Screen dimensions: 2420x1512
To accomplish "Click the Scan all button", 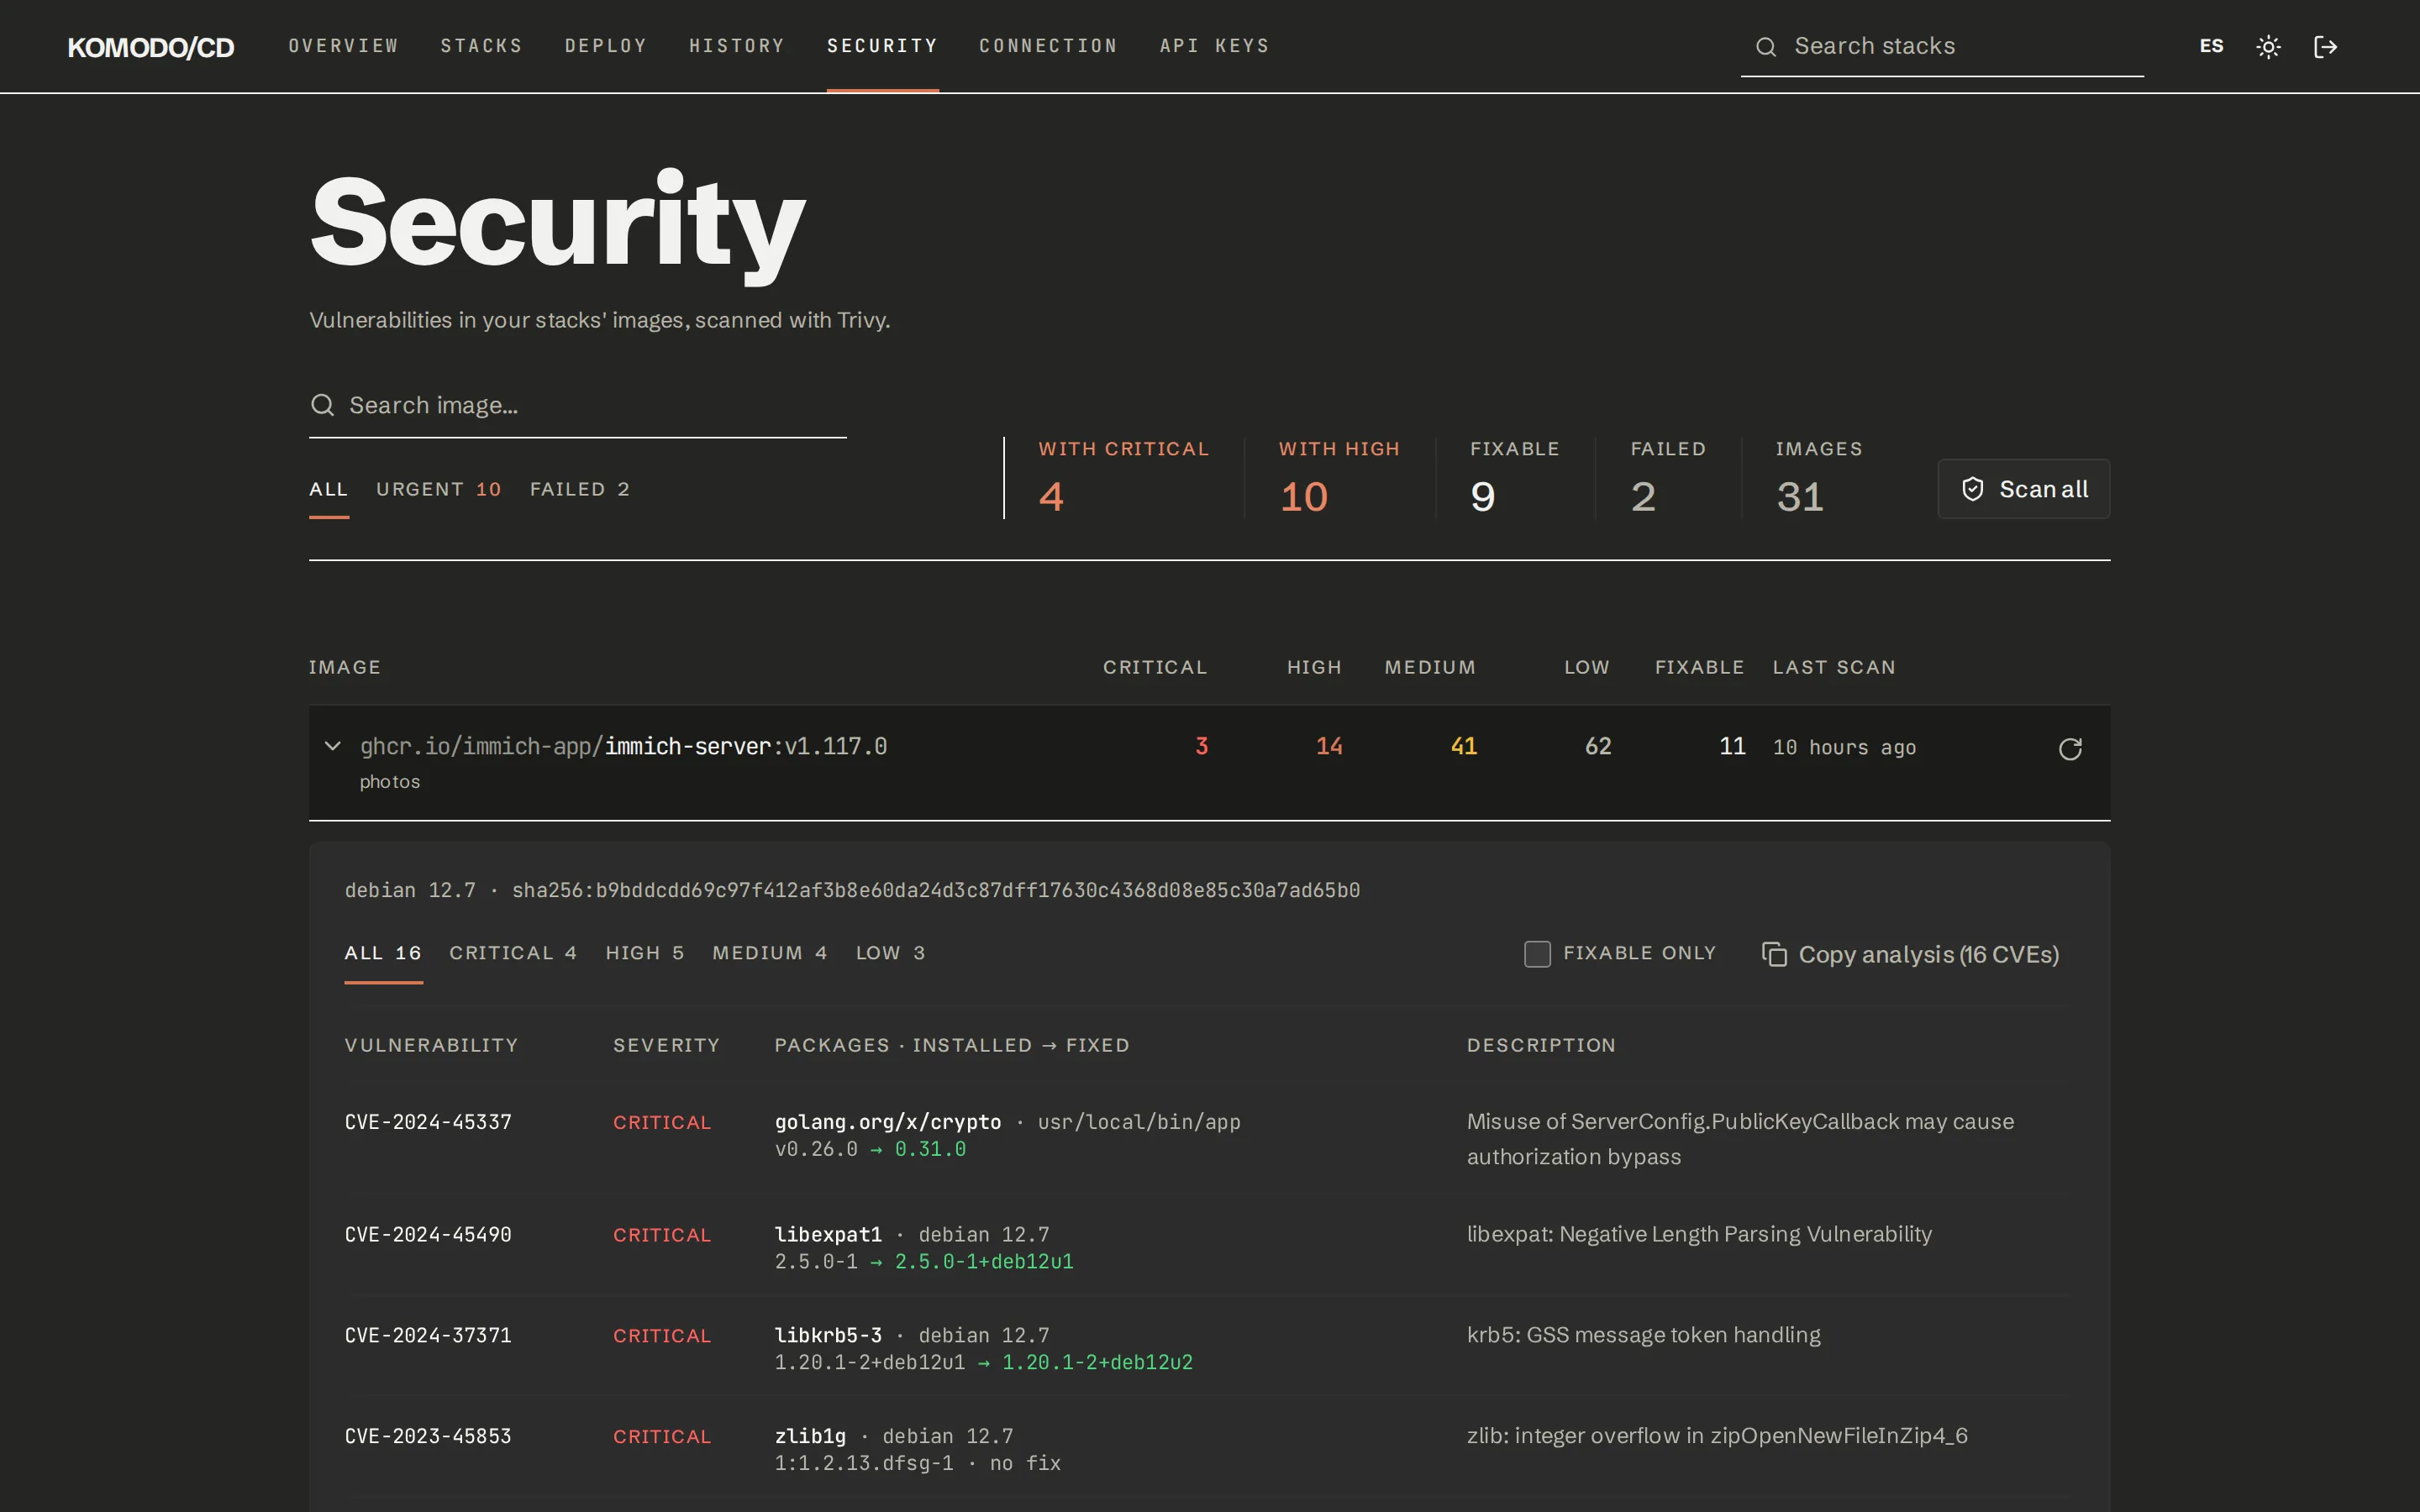I will pyautogui.click(x=2024, y=489).
